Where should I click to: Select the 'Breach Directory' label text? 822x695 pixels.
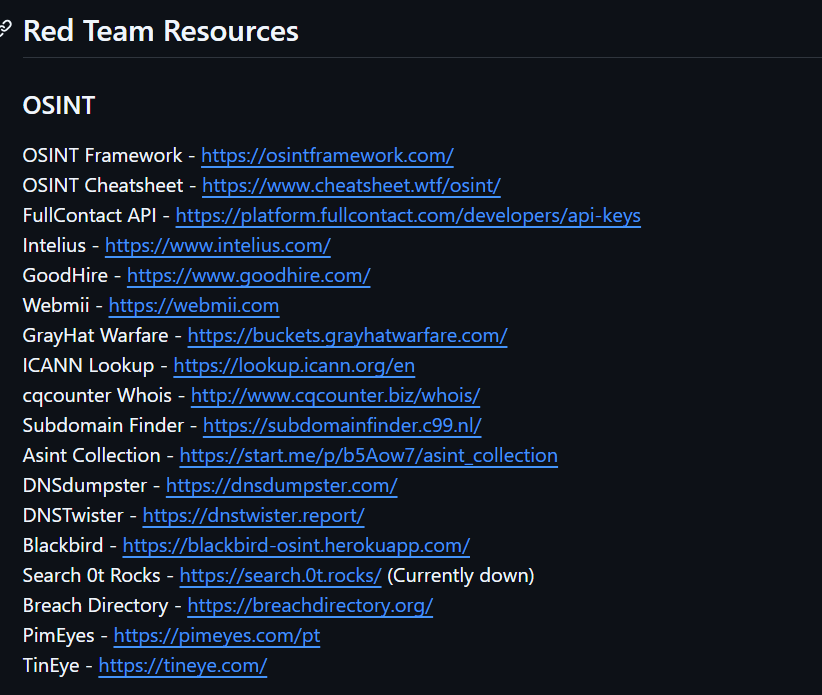pos(95,605)
